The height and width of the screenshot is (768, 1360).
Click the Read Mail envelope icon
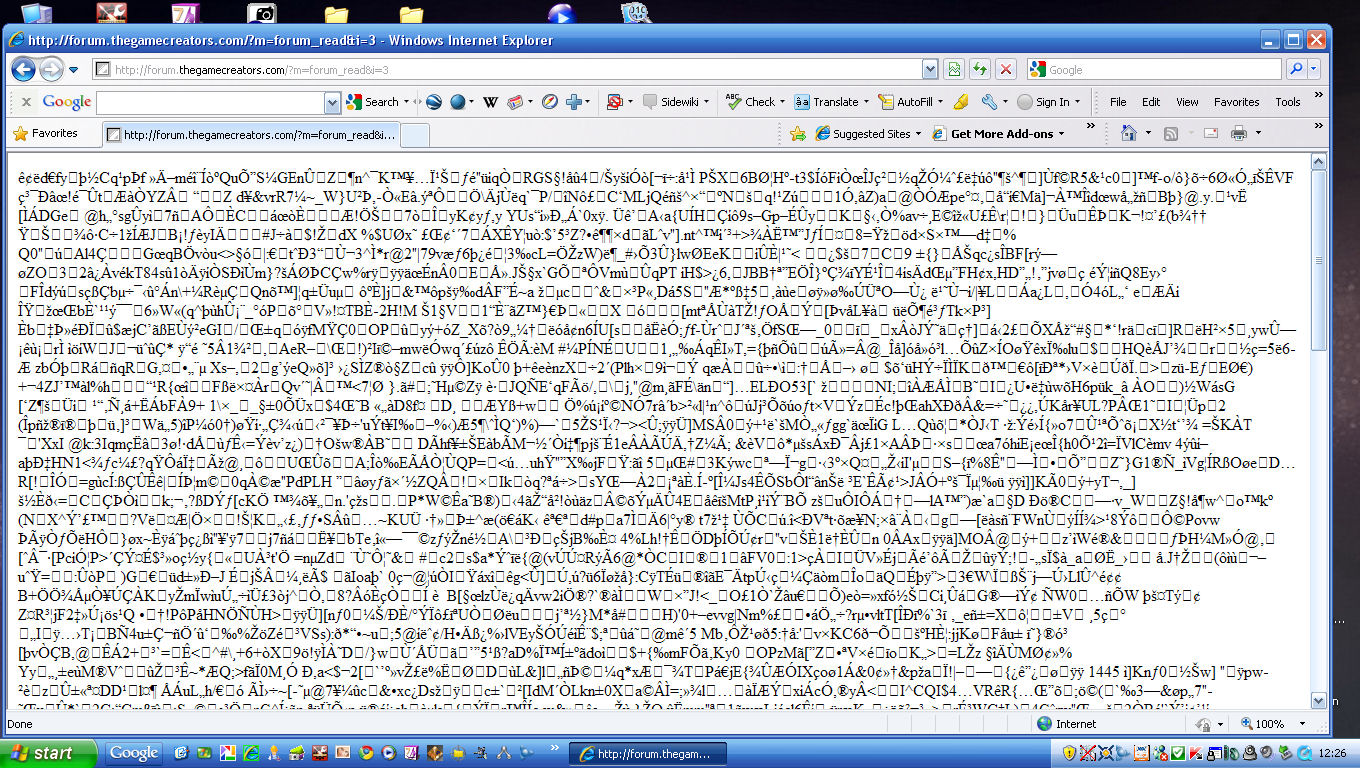tap(1210, 133)
